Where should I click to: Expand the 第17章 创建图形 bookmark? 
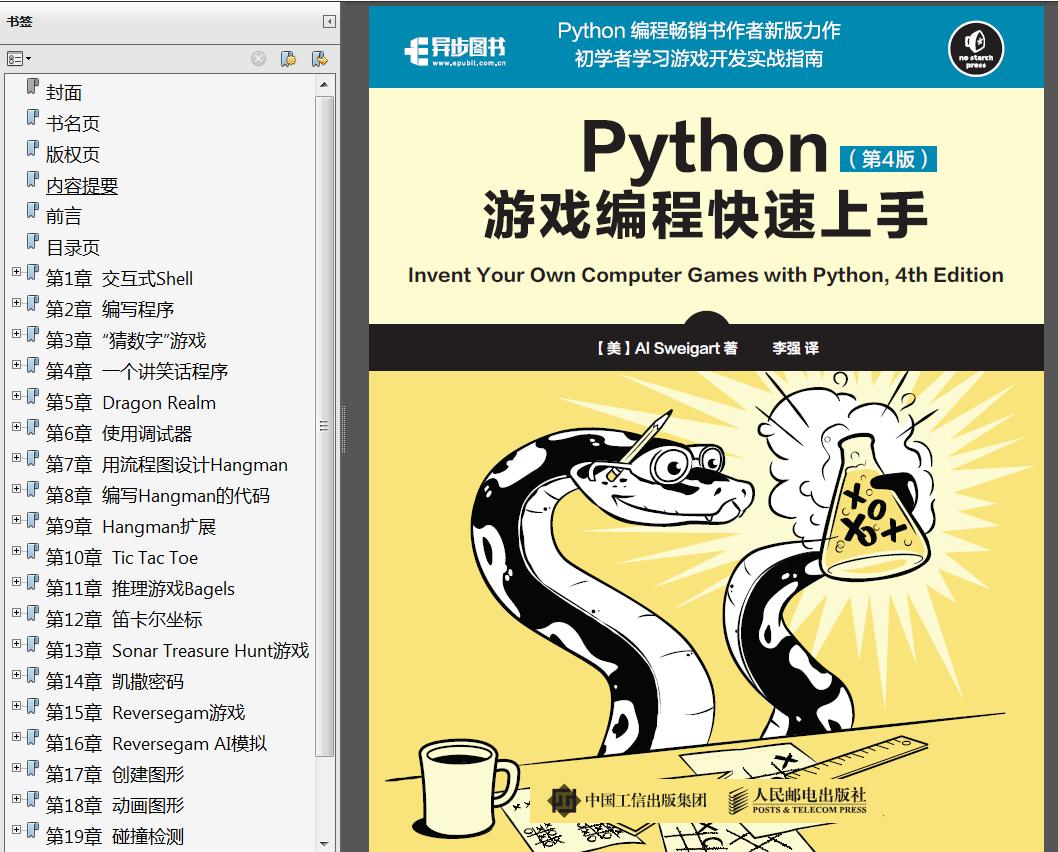[x=17, y=768]
